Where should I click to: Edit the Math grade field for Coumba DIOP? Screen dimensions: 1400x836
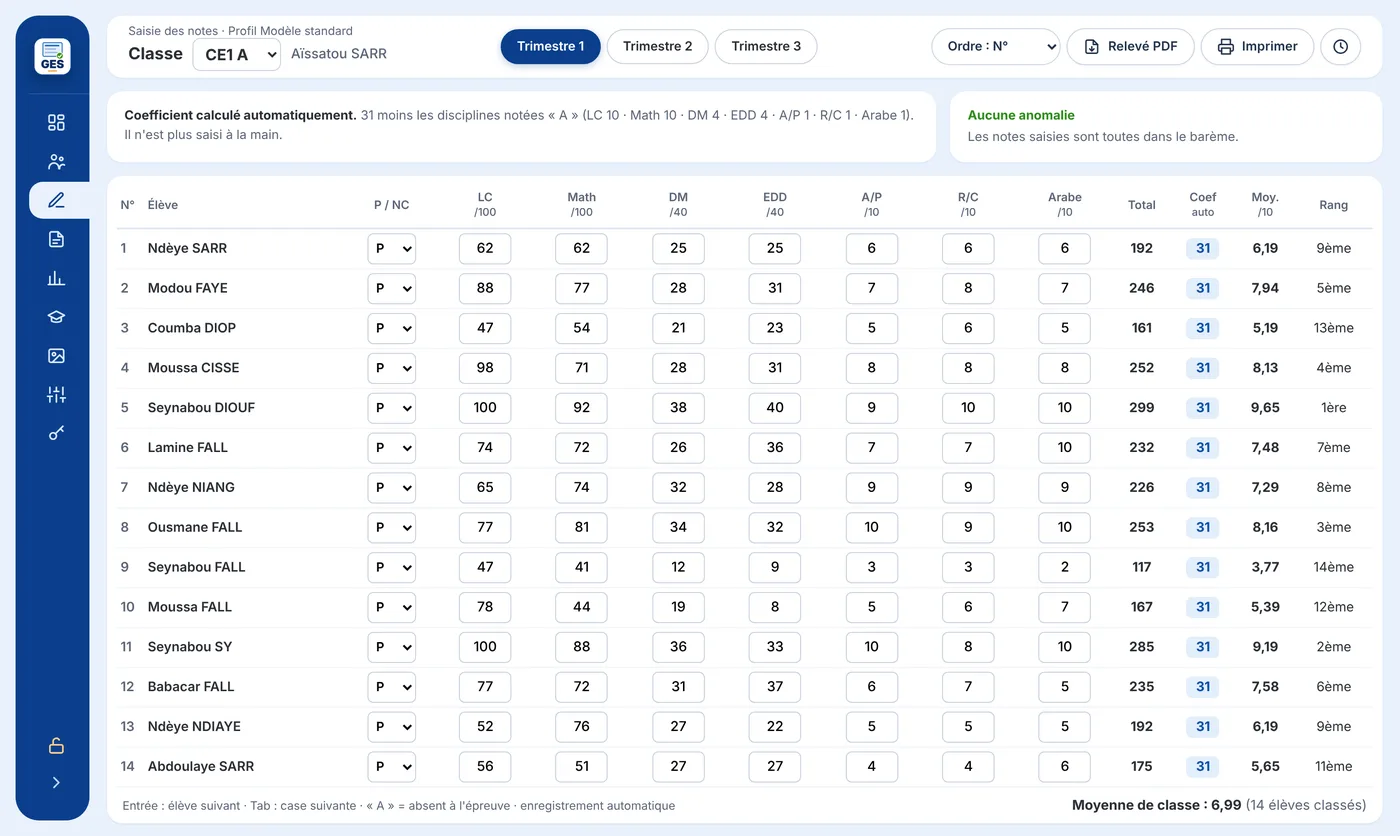tap(582, 329)
